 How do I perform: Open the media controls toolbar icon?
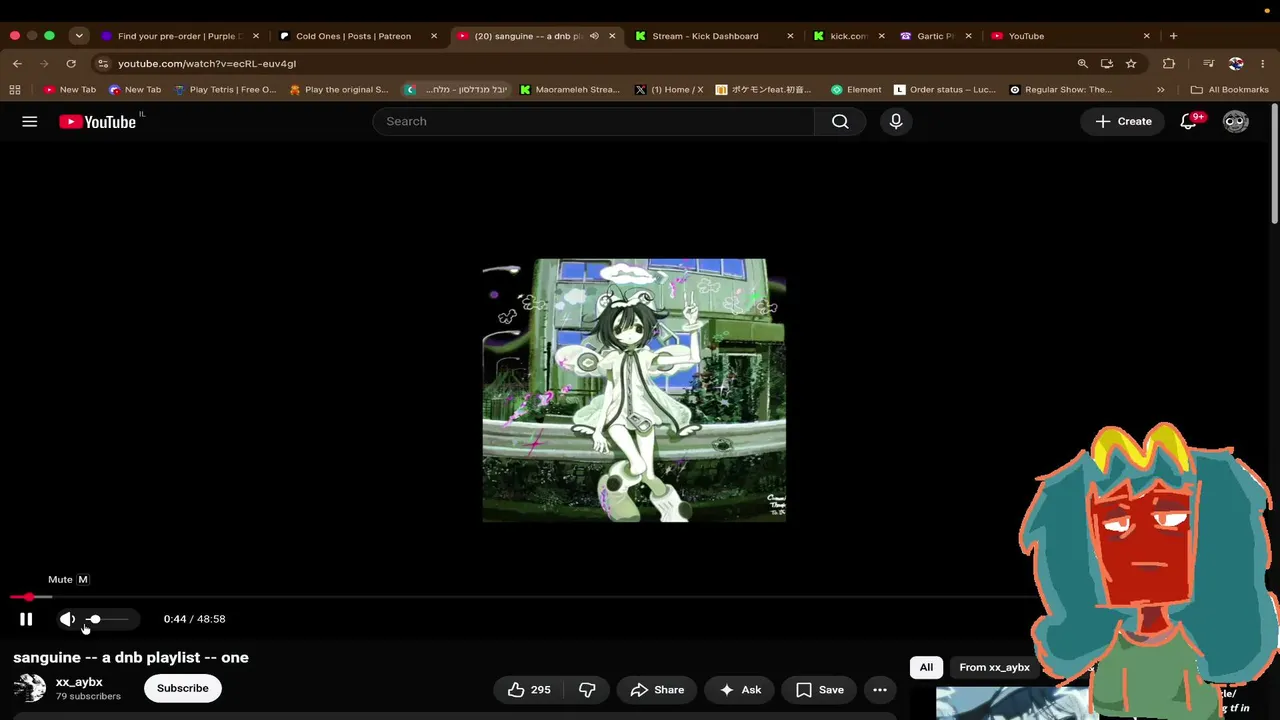point(1209,63)
